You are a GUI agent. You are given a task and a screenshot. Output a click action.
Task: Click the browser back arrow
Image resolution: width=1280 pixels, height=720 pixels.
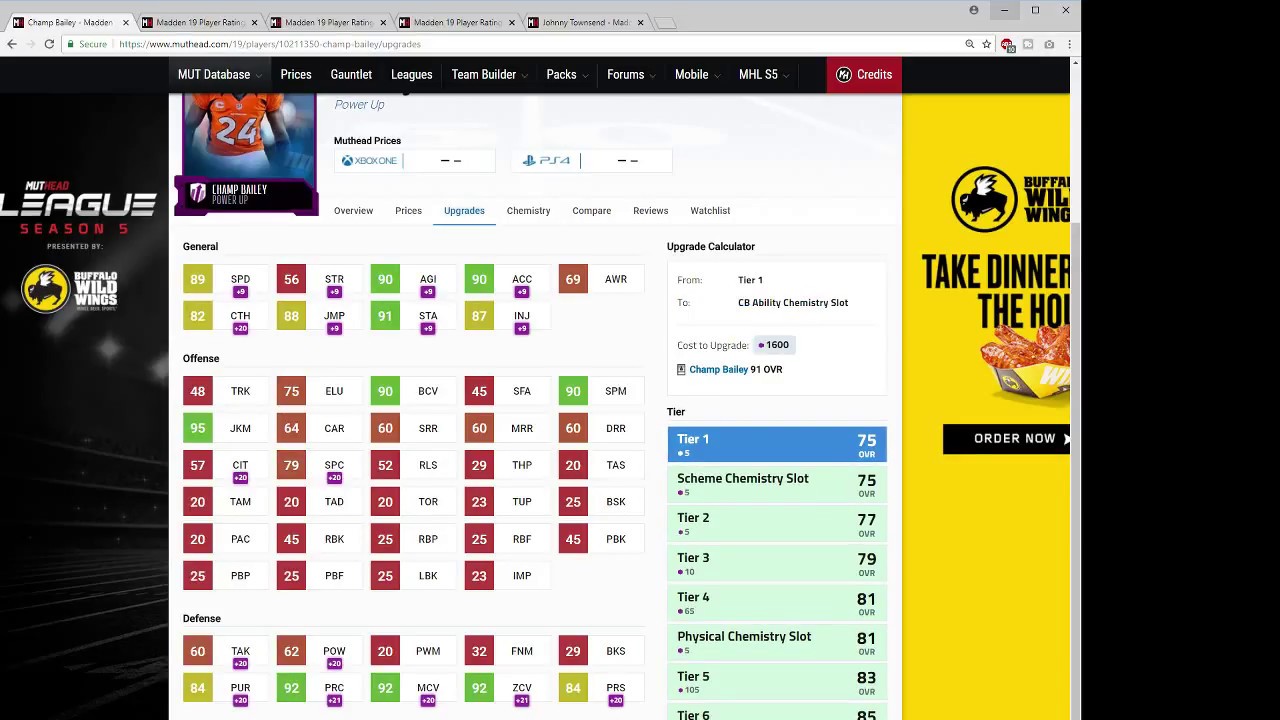pos(12,44)
